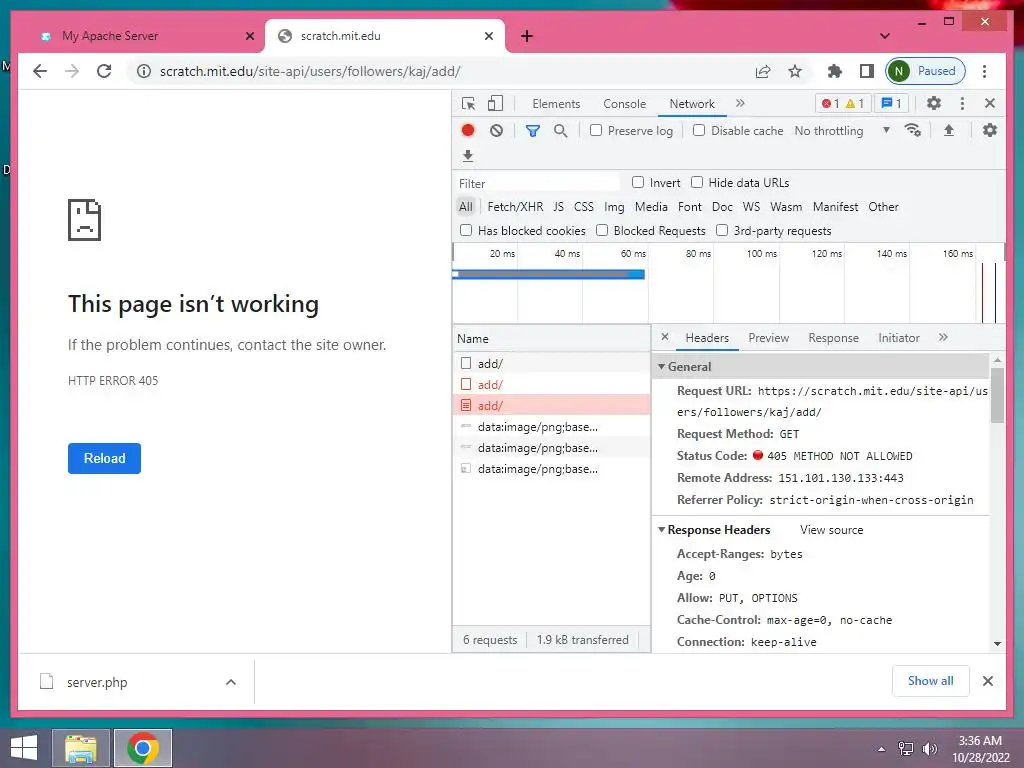
Task: Switch to the Elements tab
Action: [x=556, y=103]
